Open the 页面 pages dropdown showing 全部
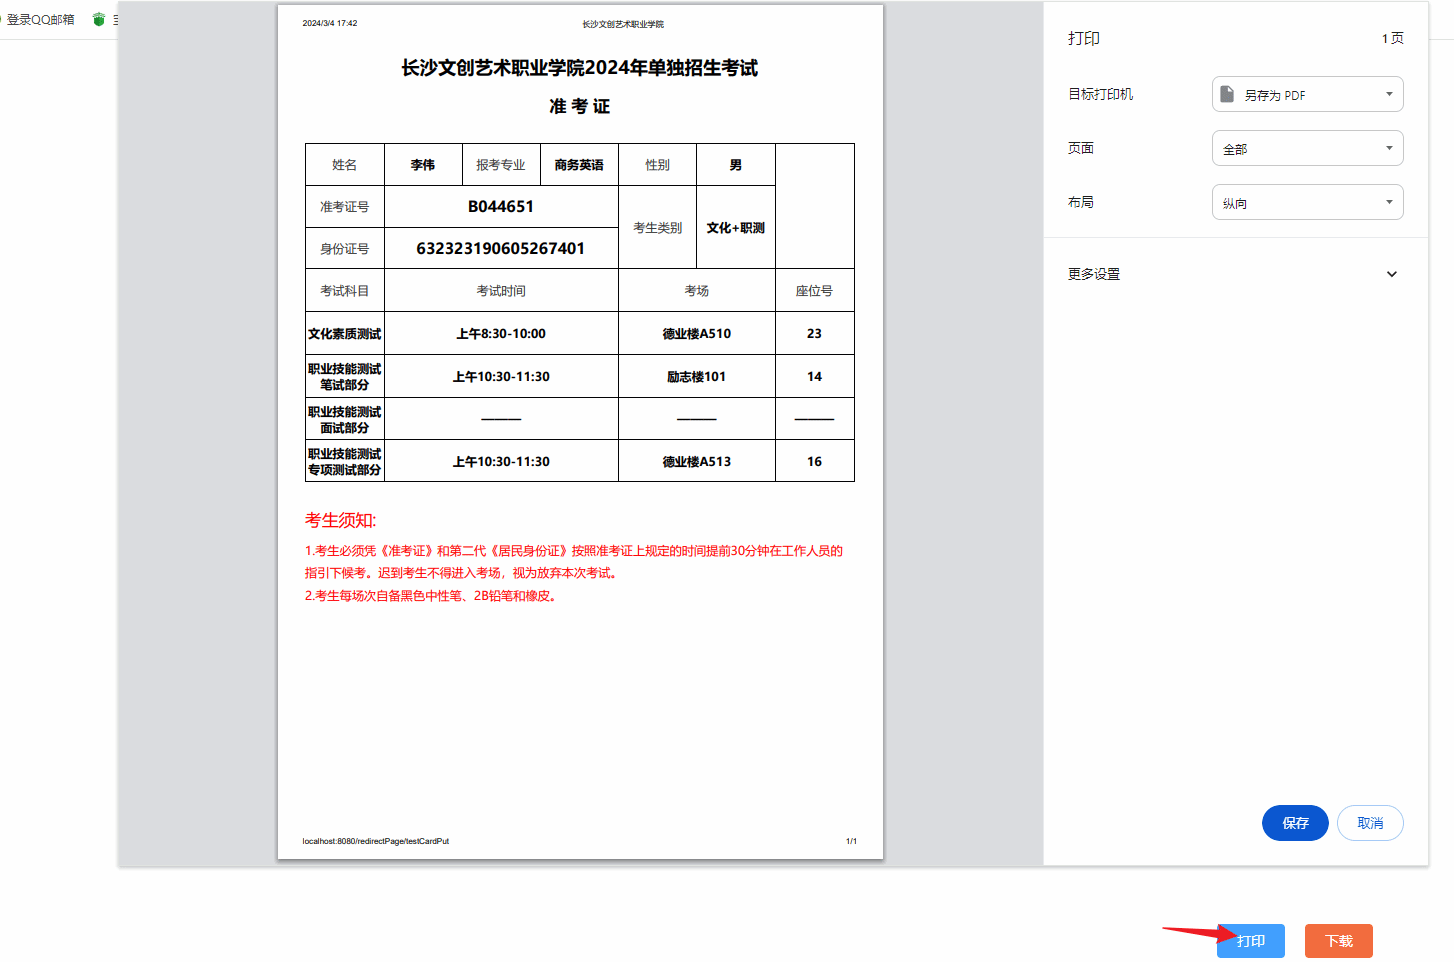This screenshot has height=962, width=1454. [x=1307, y=148]
